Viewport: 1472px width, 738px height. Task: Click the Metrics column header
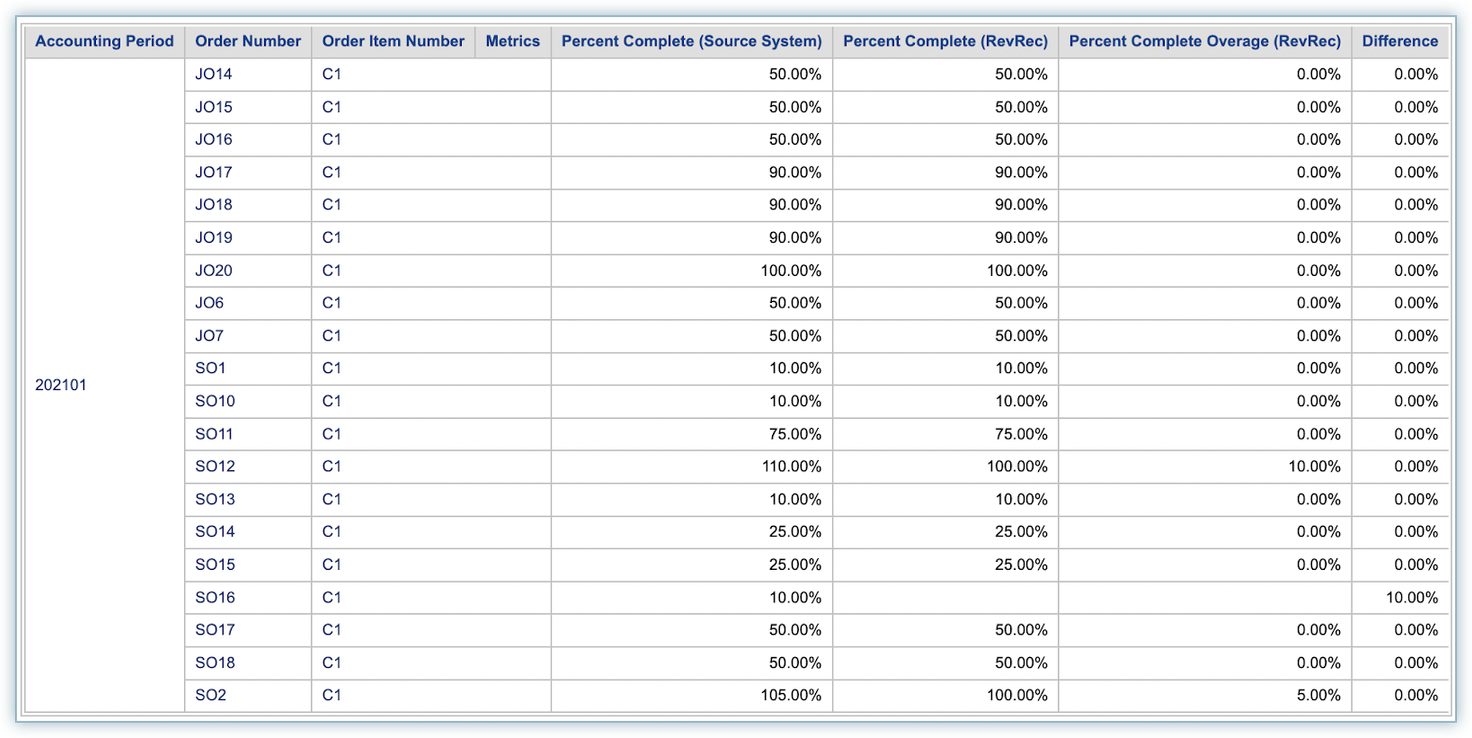(x=512, y=41)
